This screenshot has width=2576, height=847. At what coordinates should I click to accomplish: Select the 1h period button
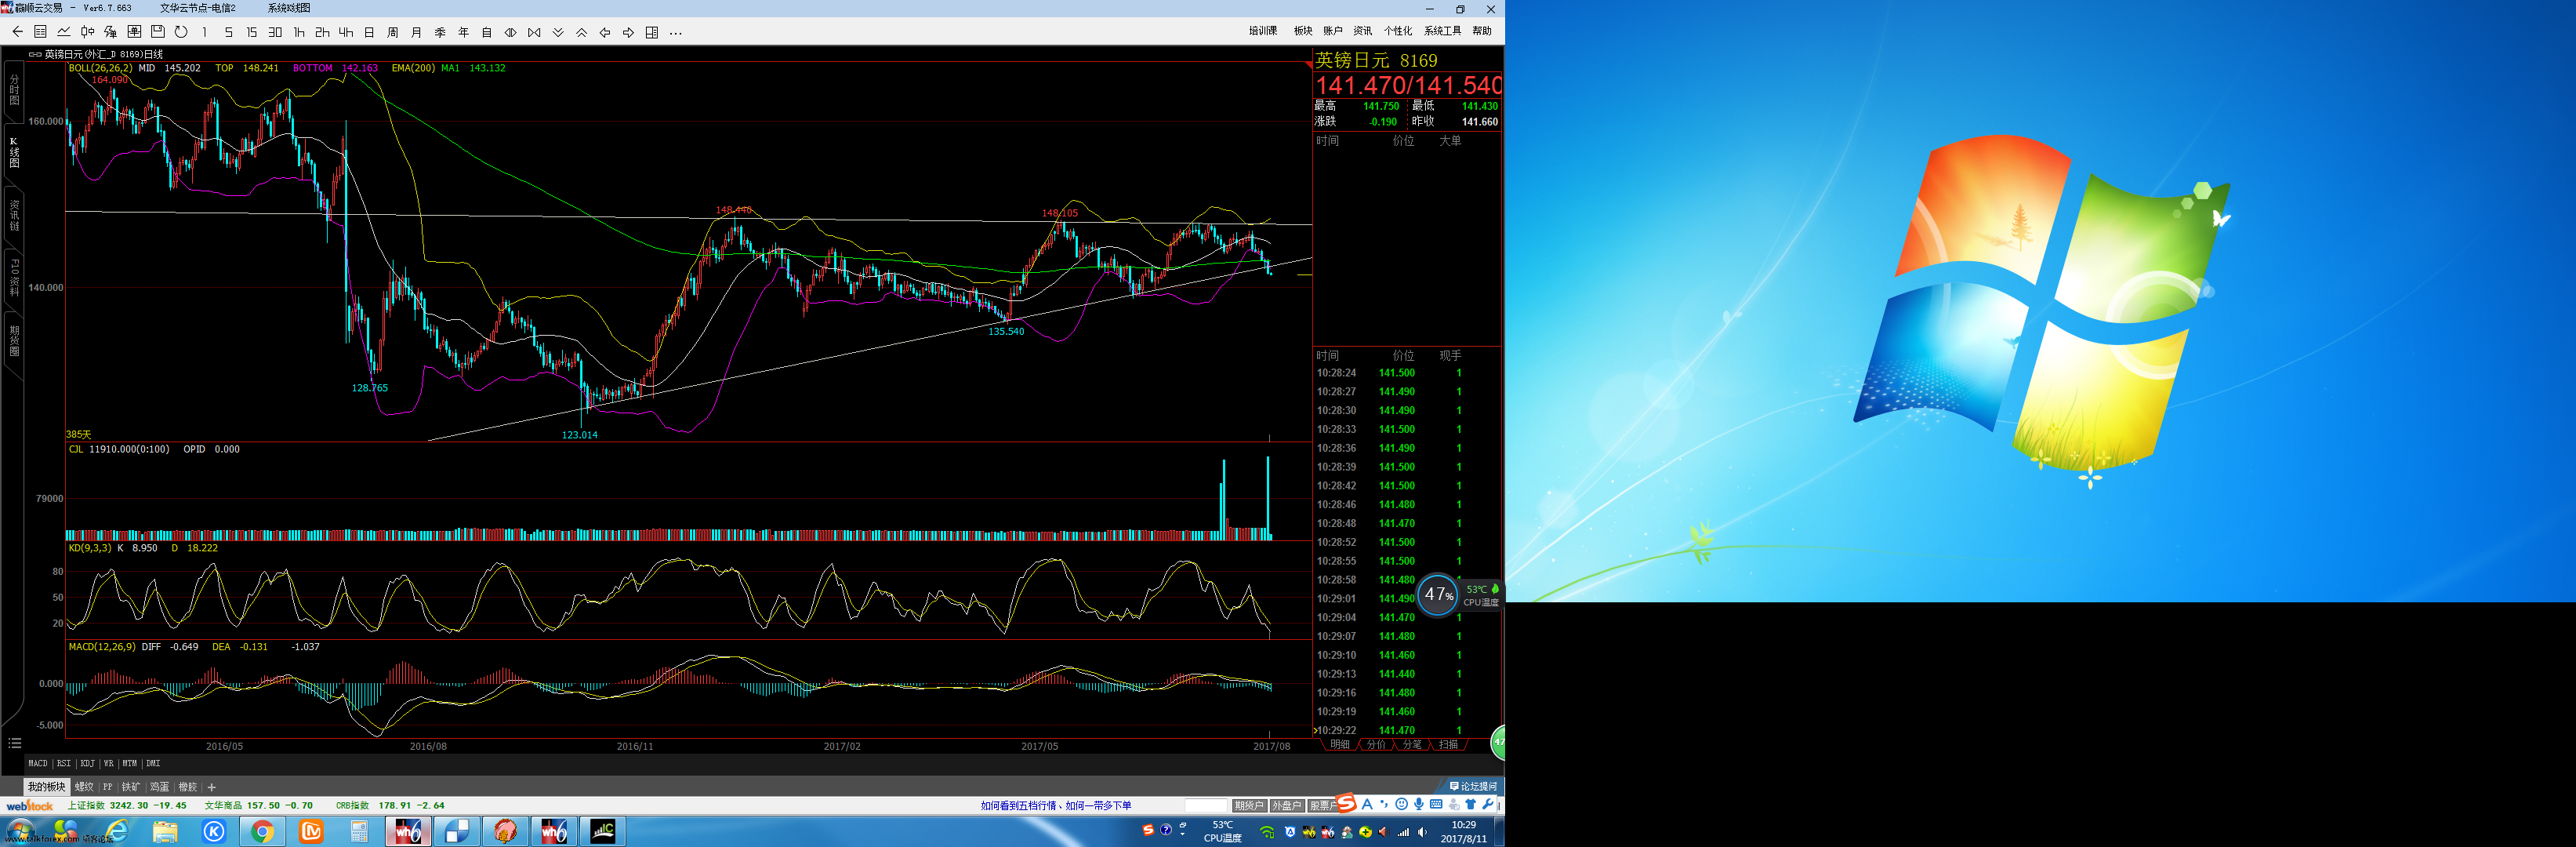point(298,32)
